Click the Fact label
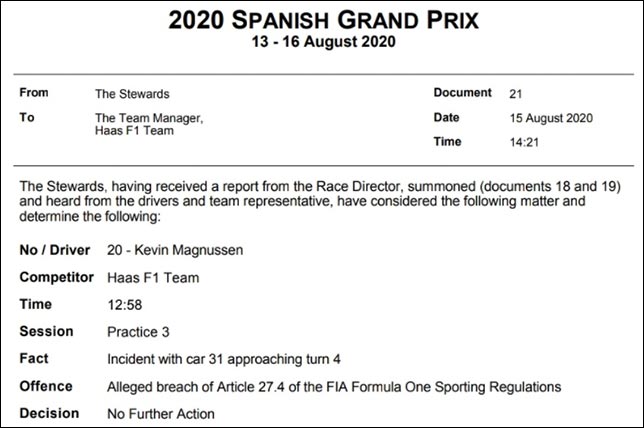This screenshot has height=428, width=644. [x=34, y=358]
